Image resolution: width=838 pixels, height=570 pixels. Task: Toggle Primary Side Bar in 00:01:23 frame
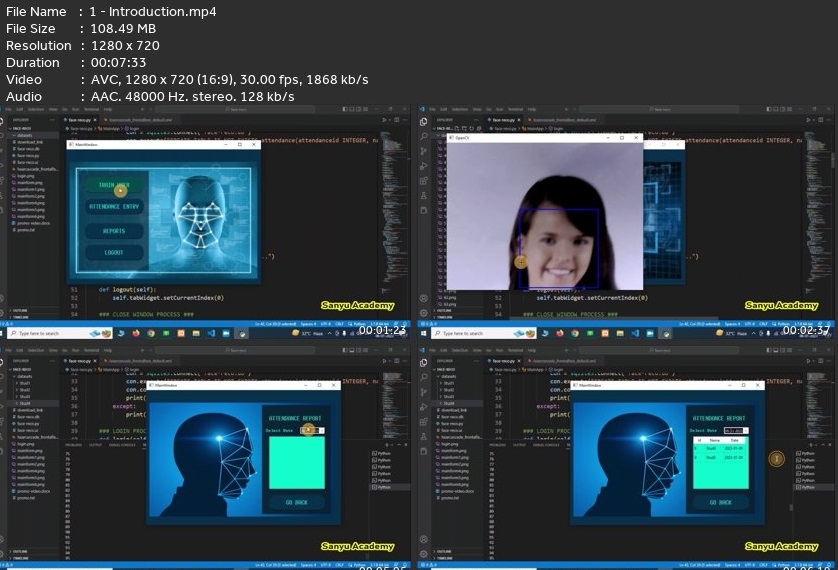pos(345,110)
